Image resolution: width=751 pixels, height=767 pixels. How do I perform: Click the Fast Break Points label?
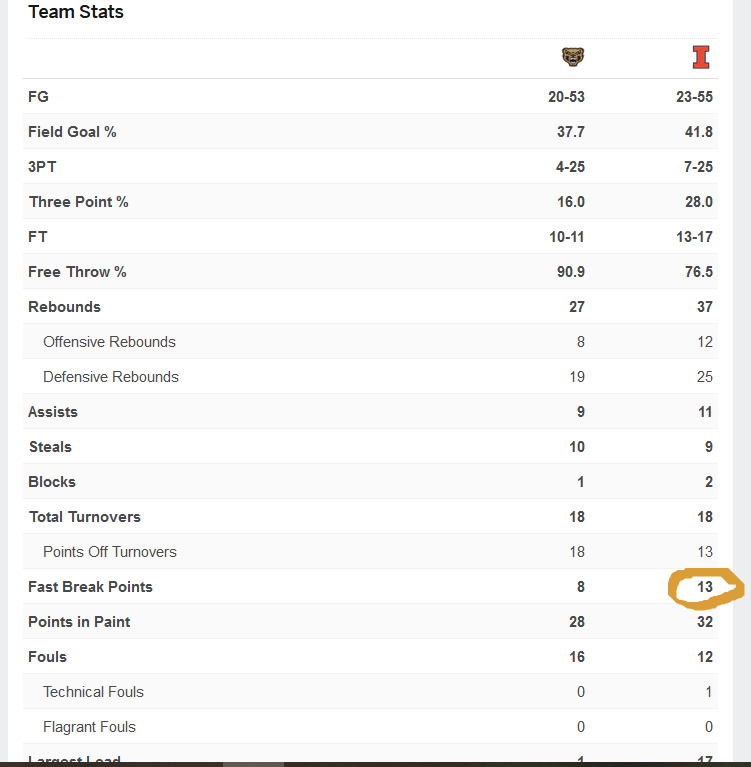pos(90,587)
